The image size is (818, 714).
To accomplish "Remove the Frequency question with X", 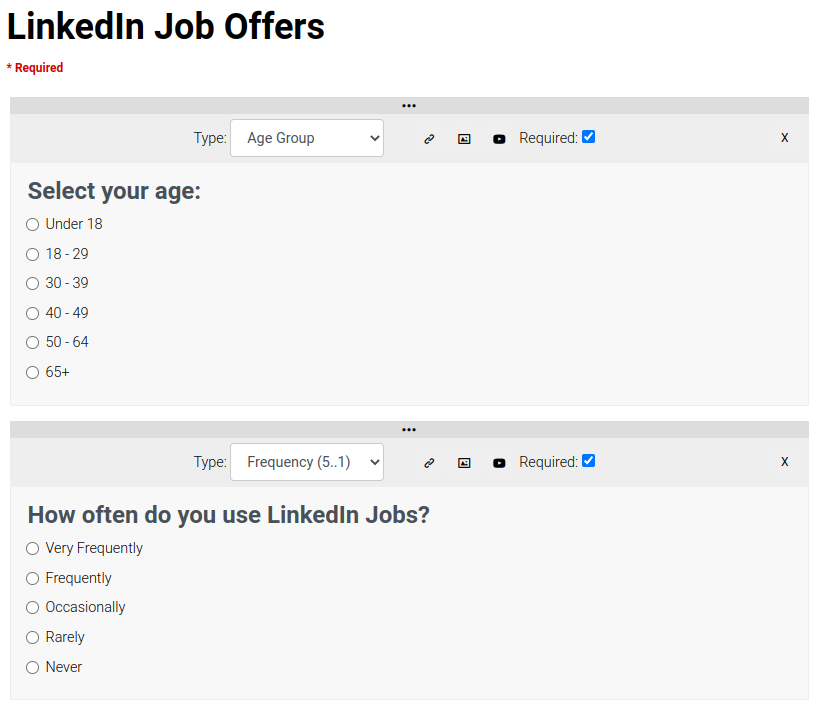I will 785,461.
